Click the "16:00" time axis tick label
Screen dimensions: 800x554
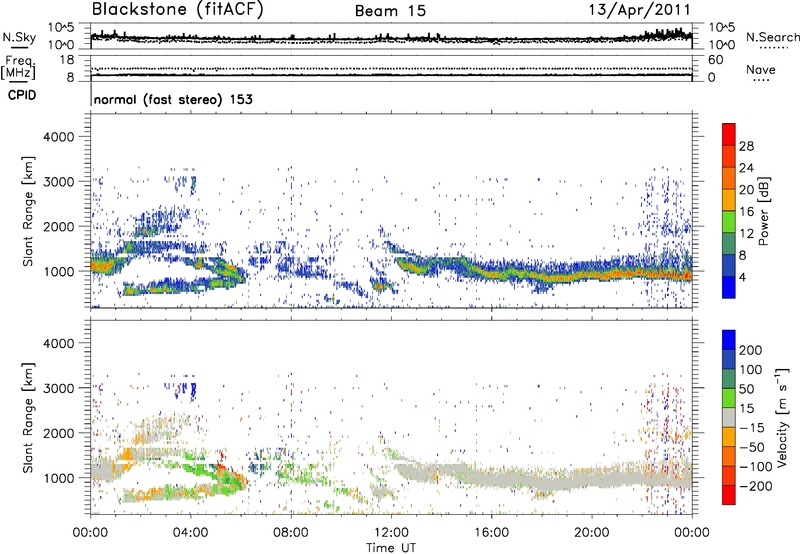pyautogui.click(x=491, y=533)
